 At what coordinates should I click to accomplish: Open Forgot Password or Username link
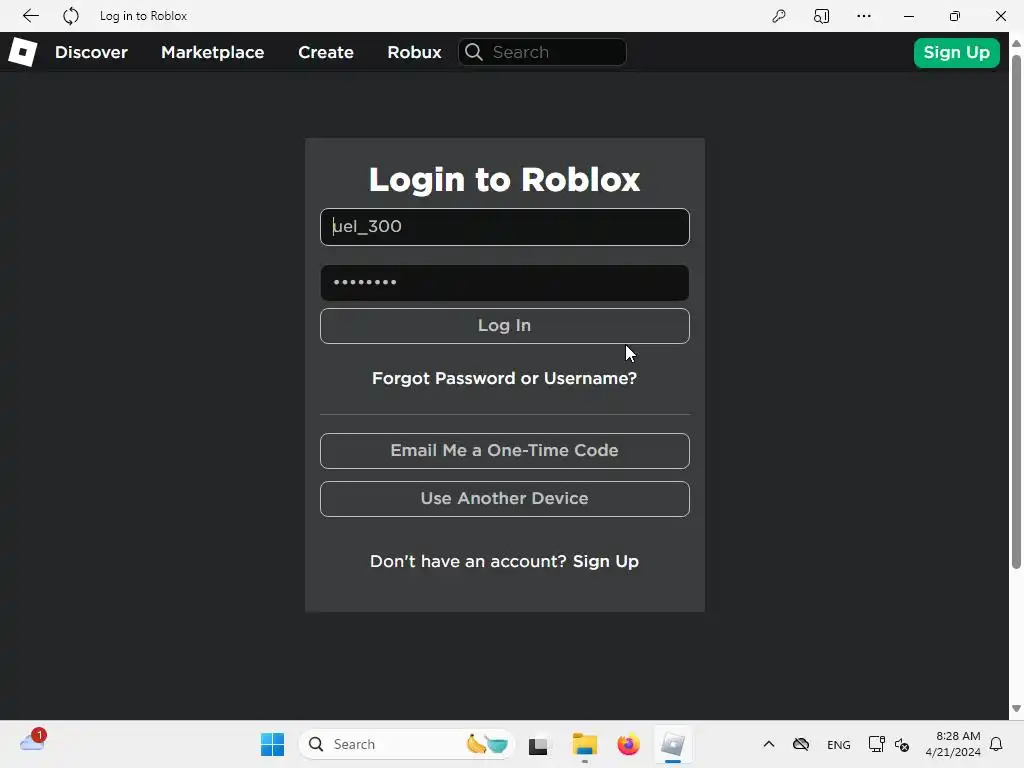pyautogui.click(x=504, y=378)
